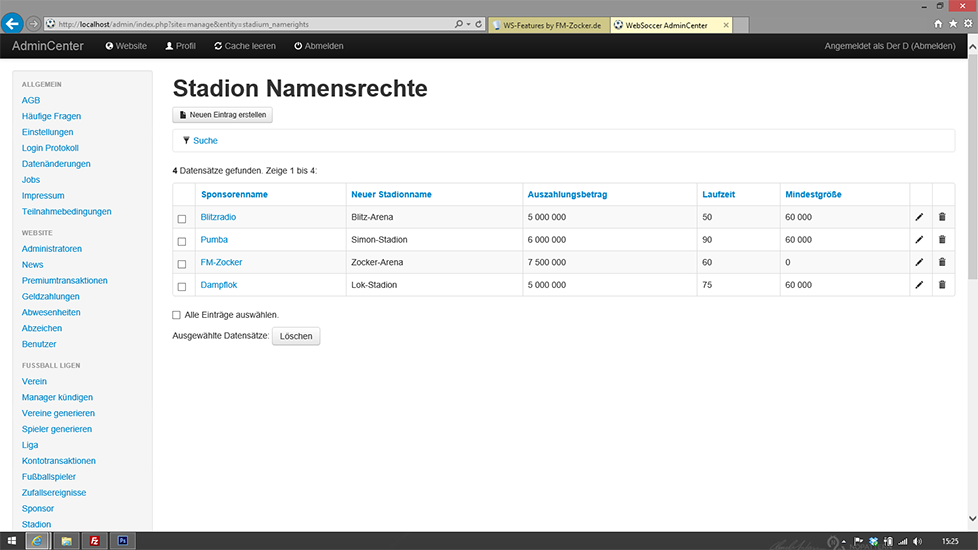Click the trash icon for Blitzradio
Viewport: 978px width, 550px height.
[941, 217]
